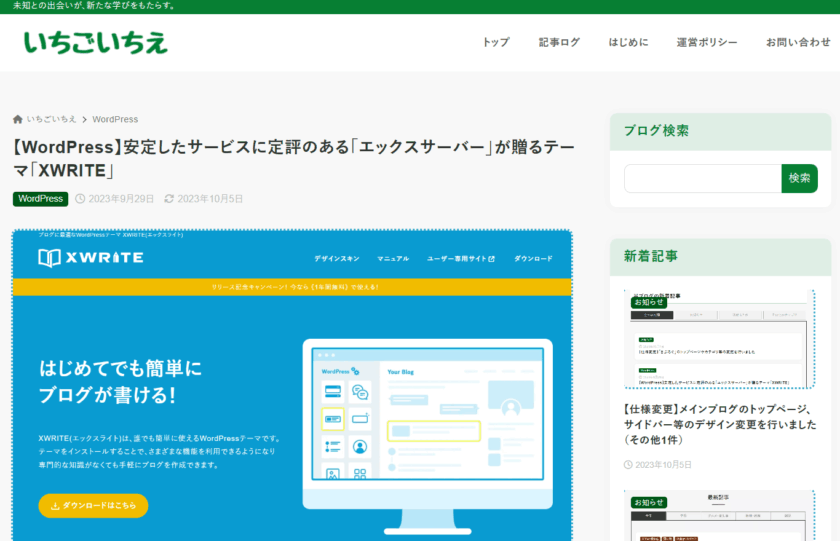
Task: Click the いちごいちえ site logo
Action: (95, 43)
